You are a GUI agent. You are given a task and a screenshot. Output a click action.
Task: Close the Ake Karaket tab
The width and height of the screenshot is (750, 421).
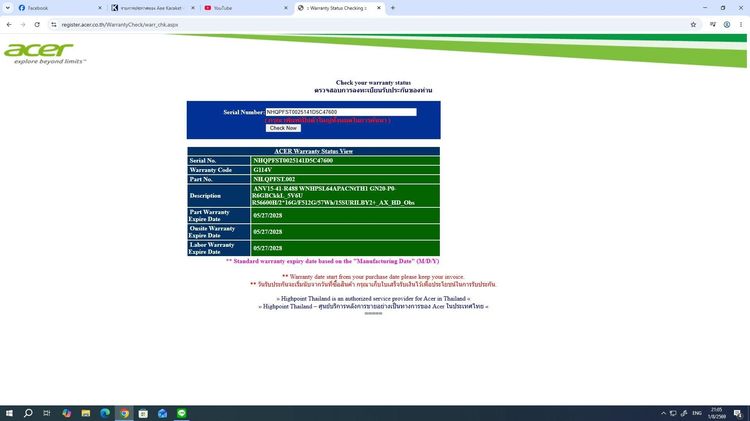pos(193,8)
